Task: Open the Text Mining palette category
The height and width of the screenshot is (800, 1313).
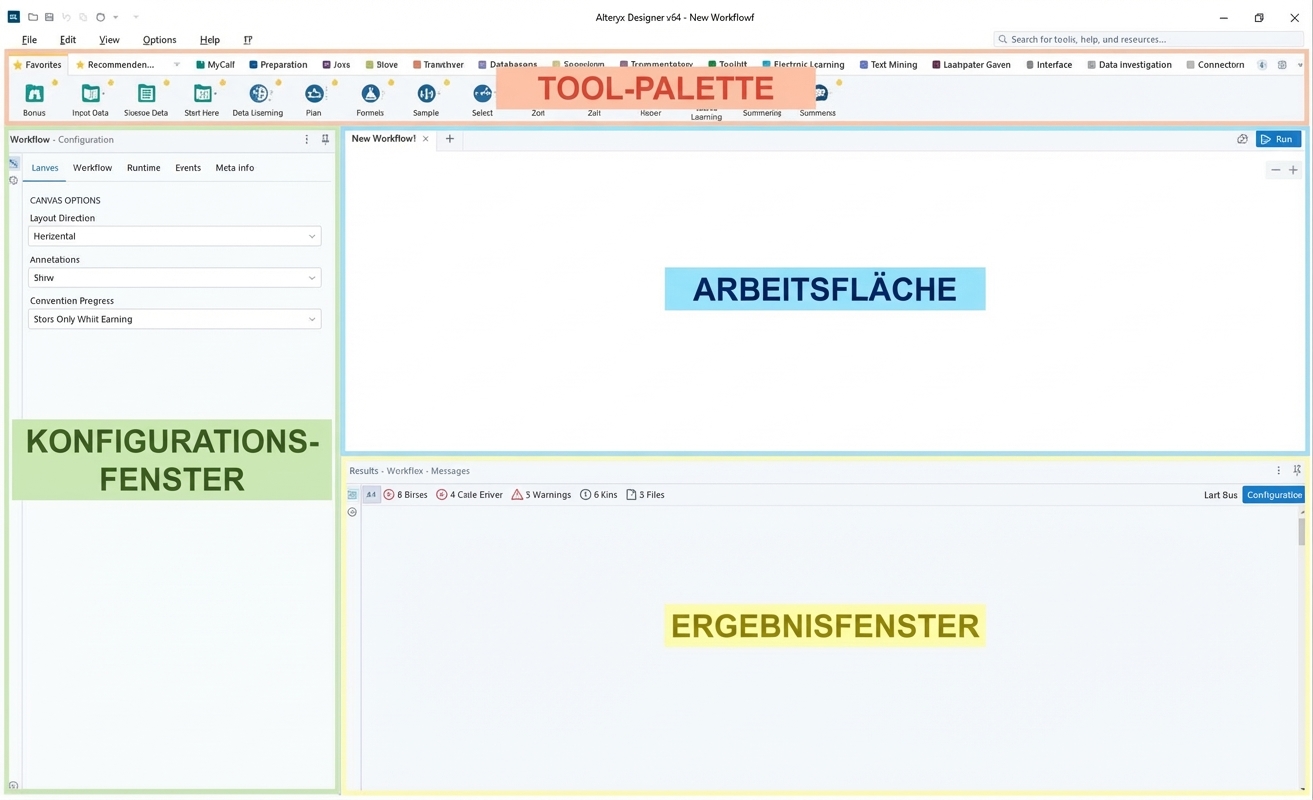Action: click(888, 64)
